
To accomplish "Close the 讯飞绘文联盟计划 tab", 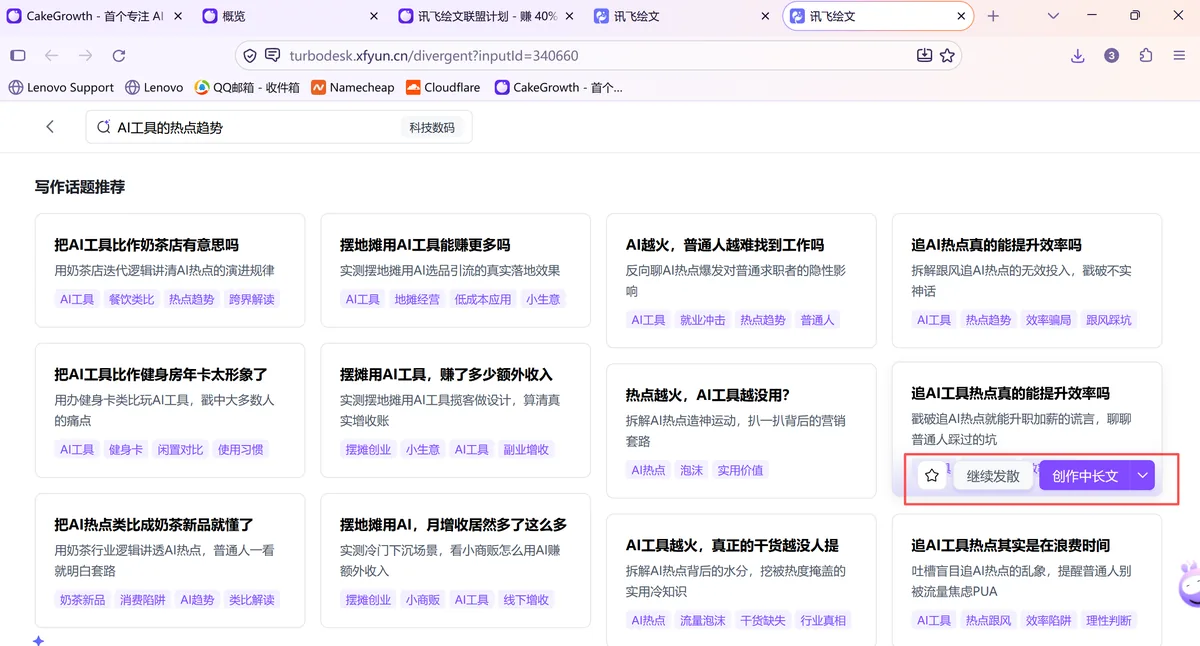I will (x=569, y=16).
